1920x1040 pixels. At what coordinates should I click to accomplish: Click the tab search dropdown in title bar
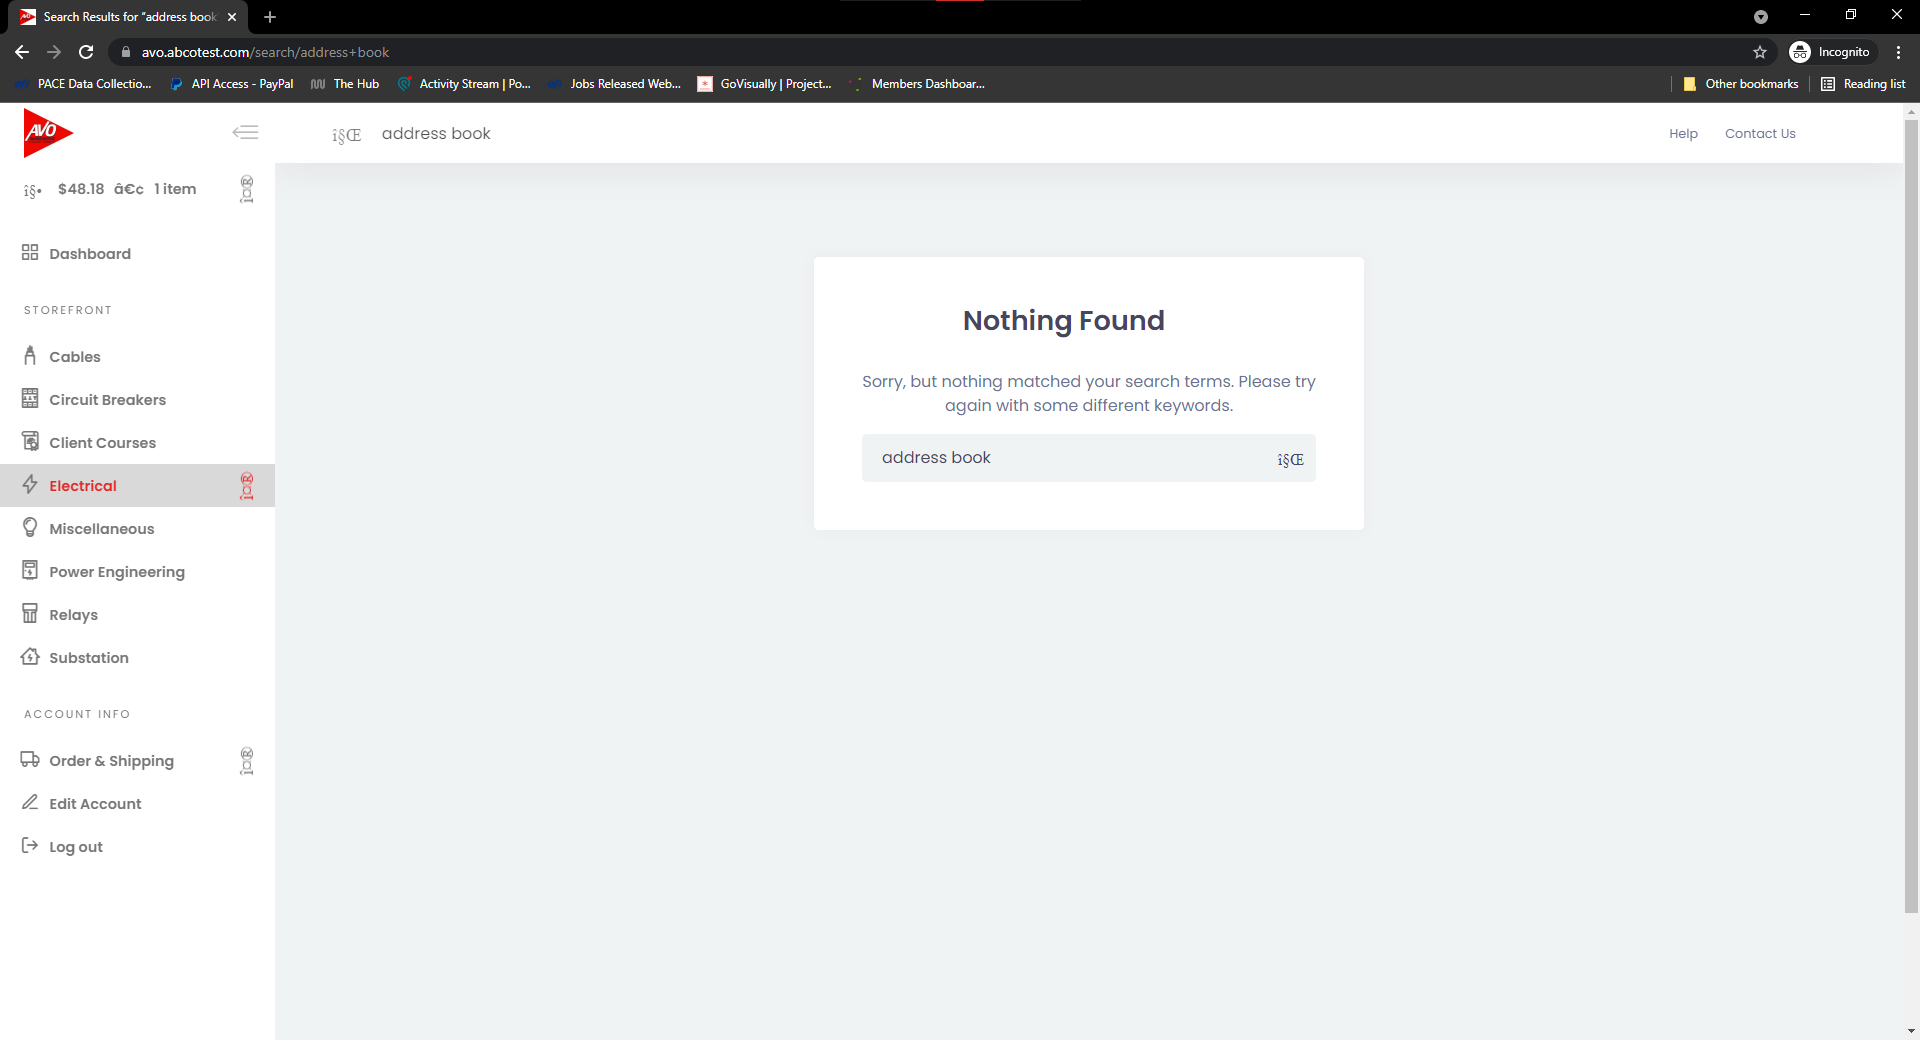coord(1760,17)
